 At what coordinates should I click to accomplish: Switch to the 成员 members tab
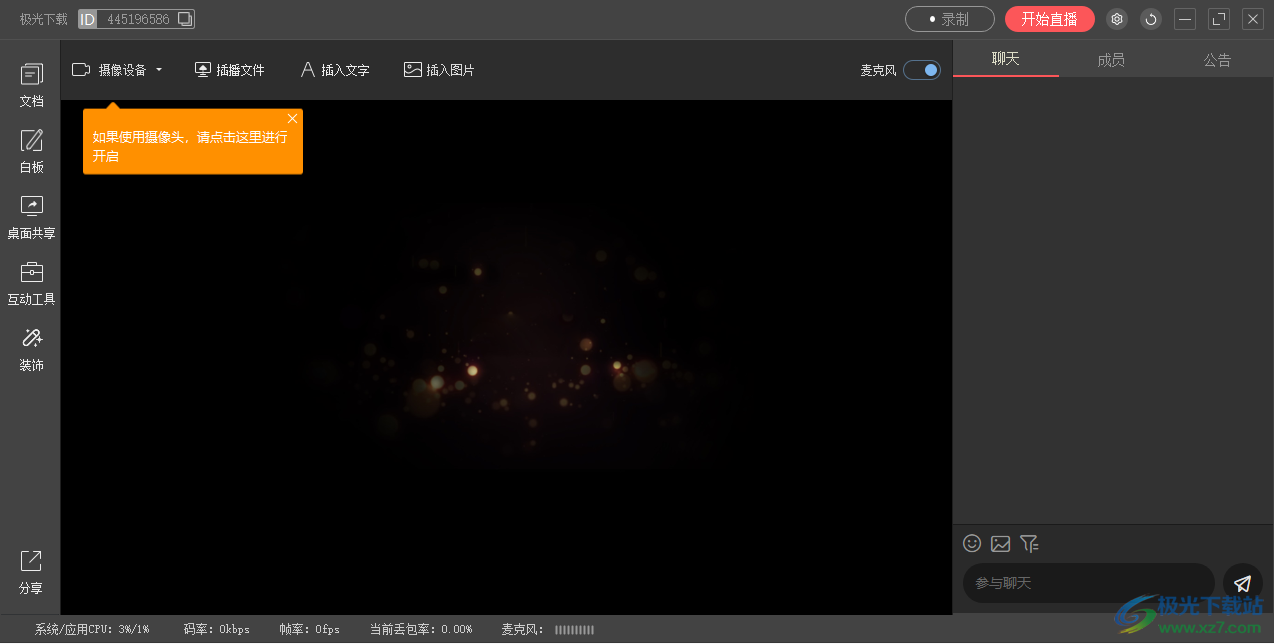[x=1111, y=60]
